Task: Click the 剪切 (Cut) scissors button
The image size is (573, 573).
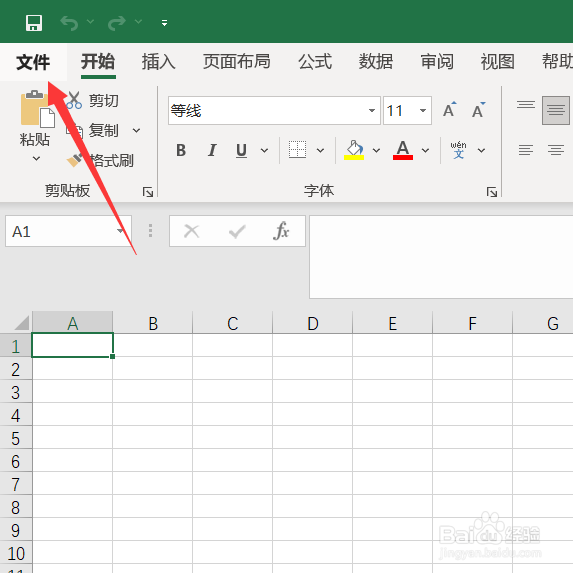Action: coord(92,100)
